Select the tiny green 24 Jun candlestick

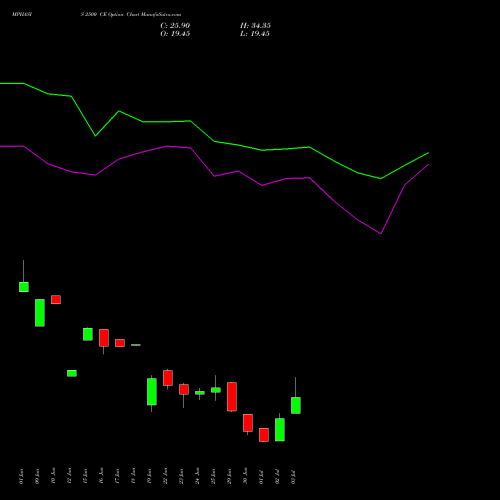tap(200, 393)
